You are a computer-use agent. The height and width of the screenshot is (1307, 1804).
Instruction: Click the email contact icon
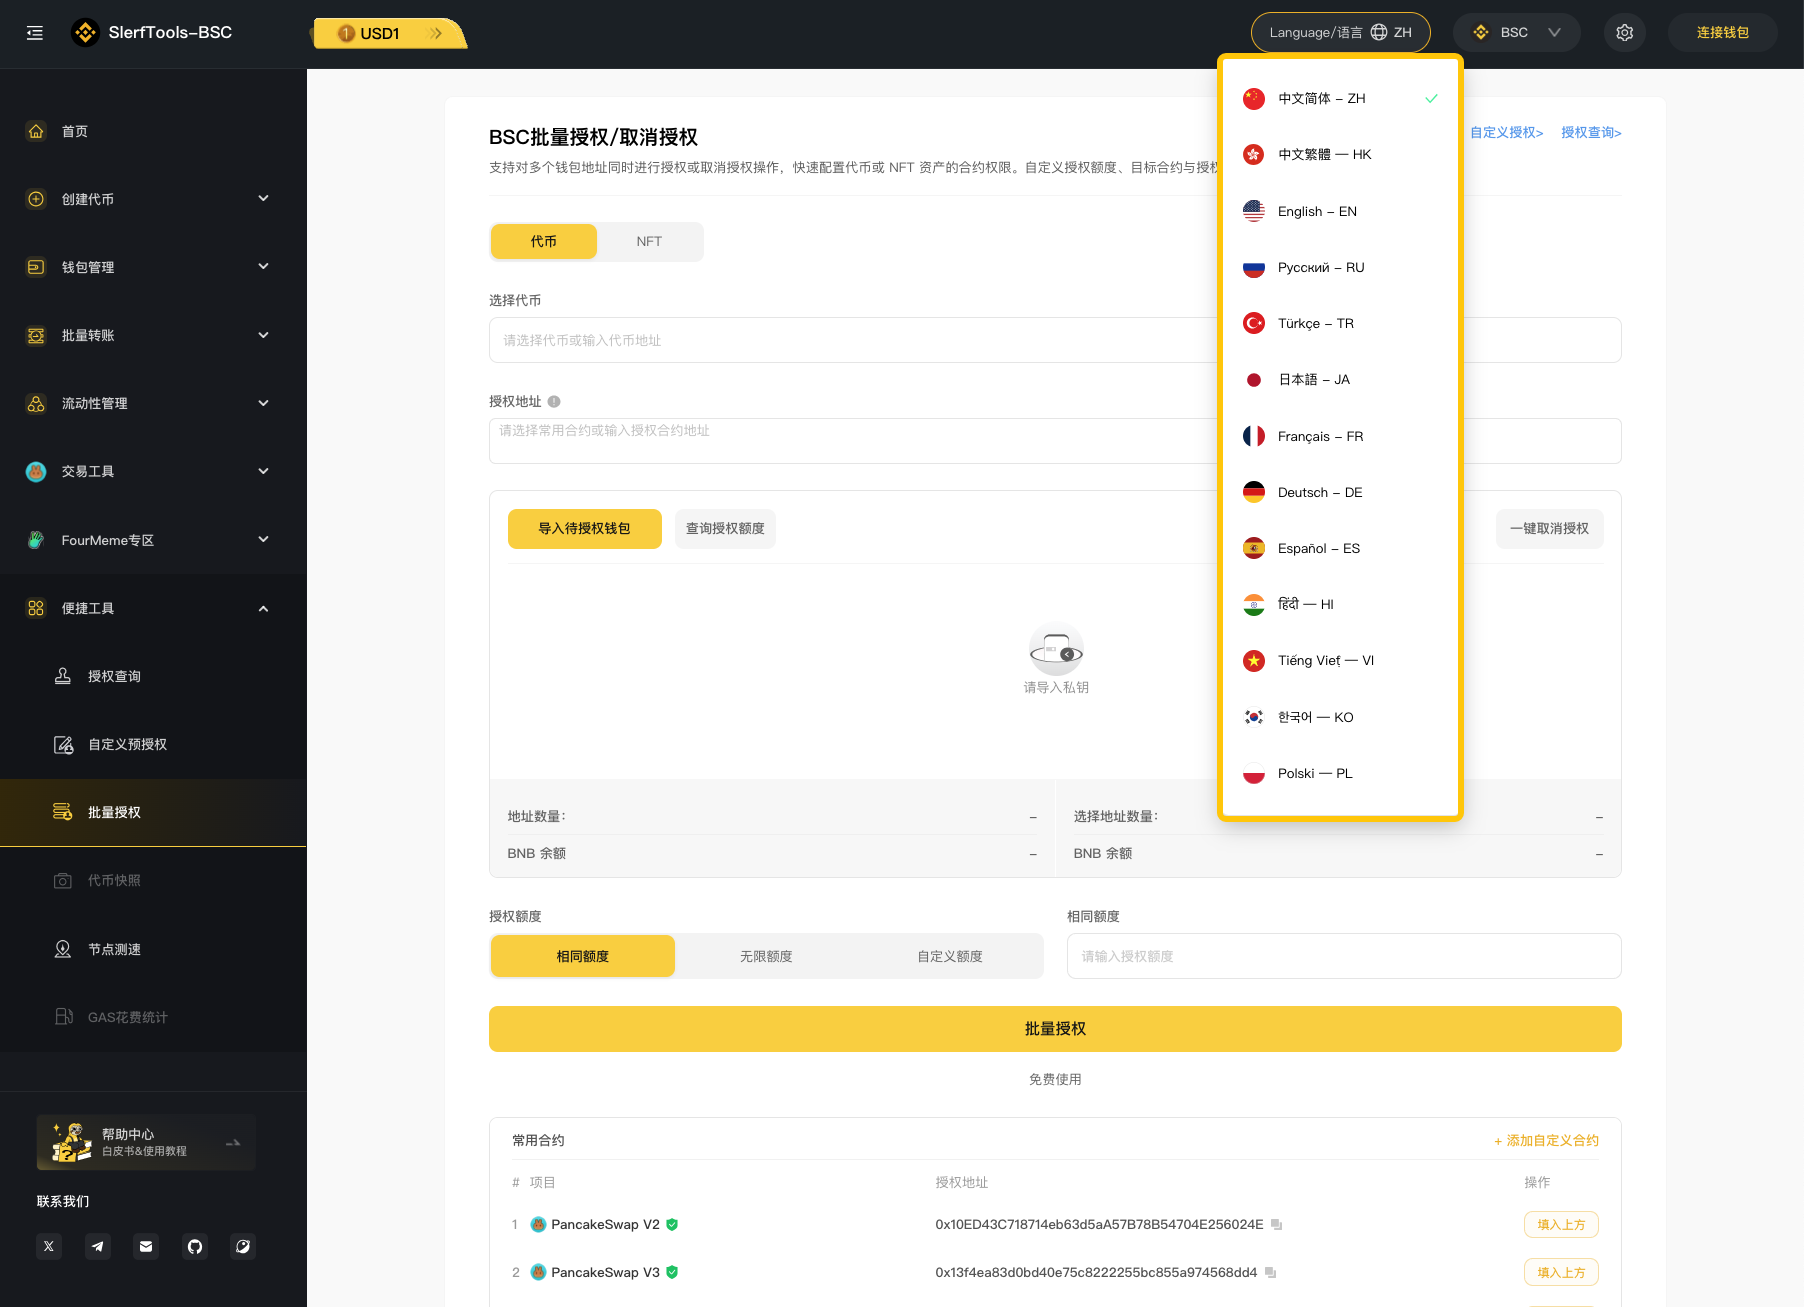[146, 1246]
